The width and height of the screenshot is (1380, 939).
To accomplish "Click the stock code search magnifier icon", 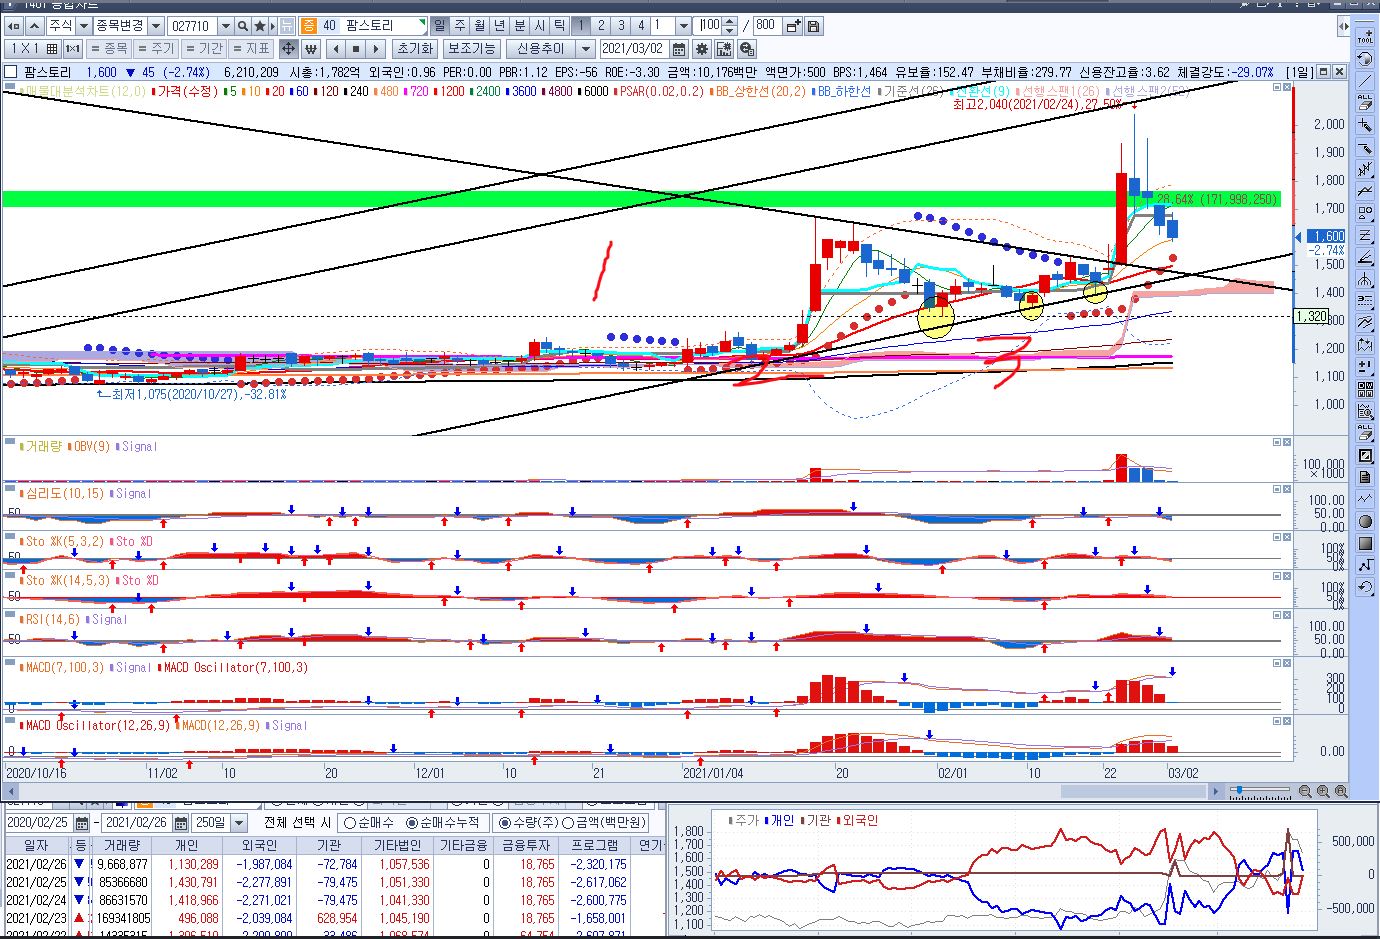I will click(x=244, y=26).
